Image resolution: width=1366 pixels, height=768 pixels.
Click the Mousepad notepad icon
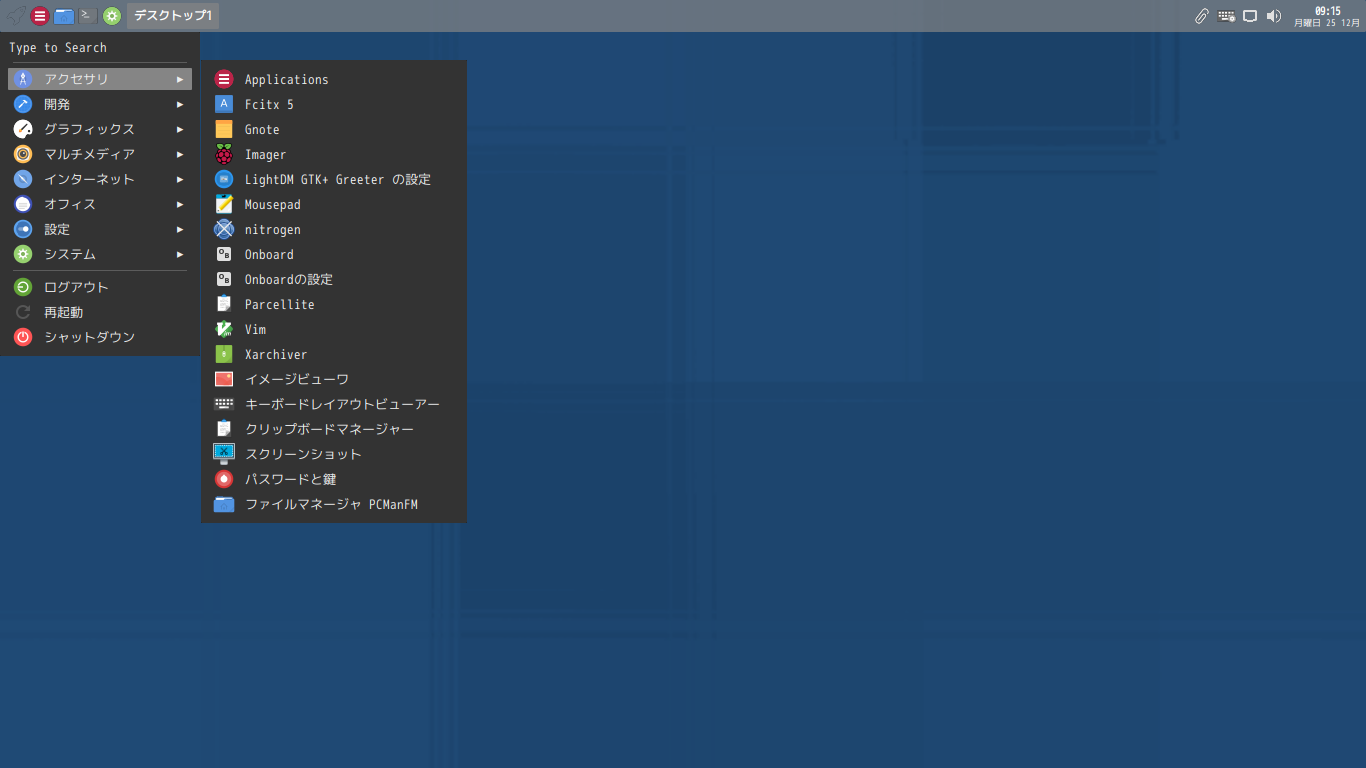224,204
